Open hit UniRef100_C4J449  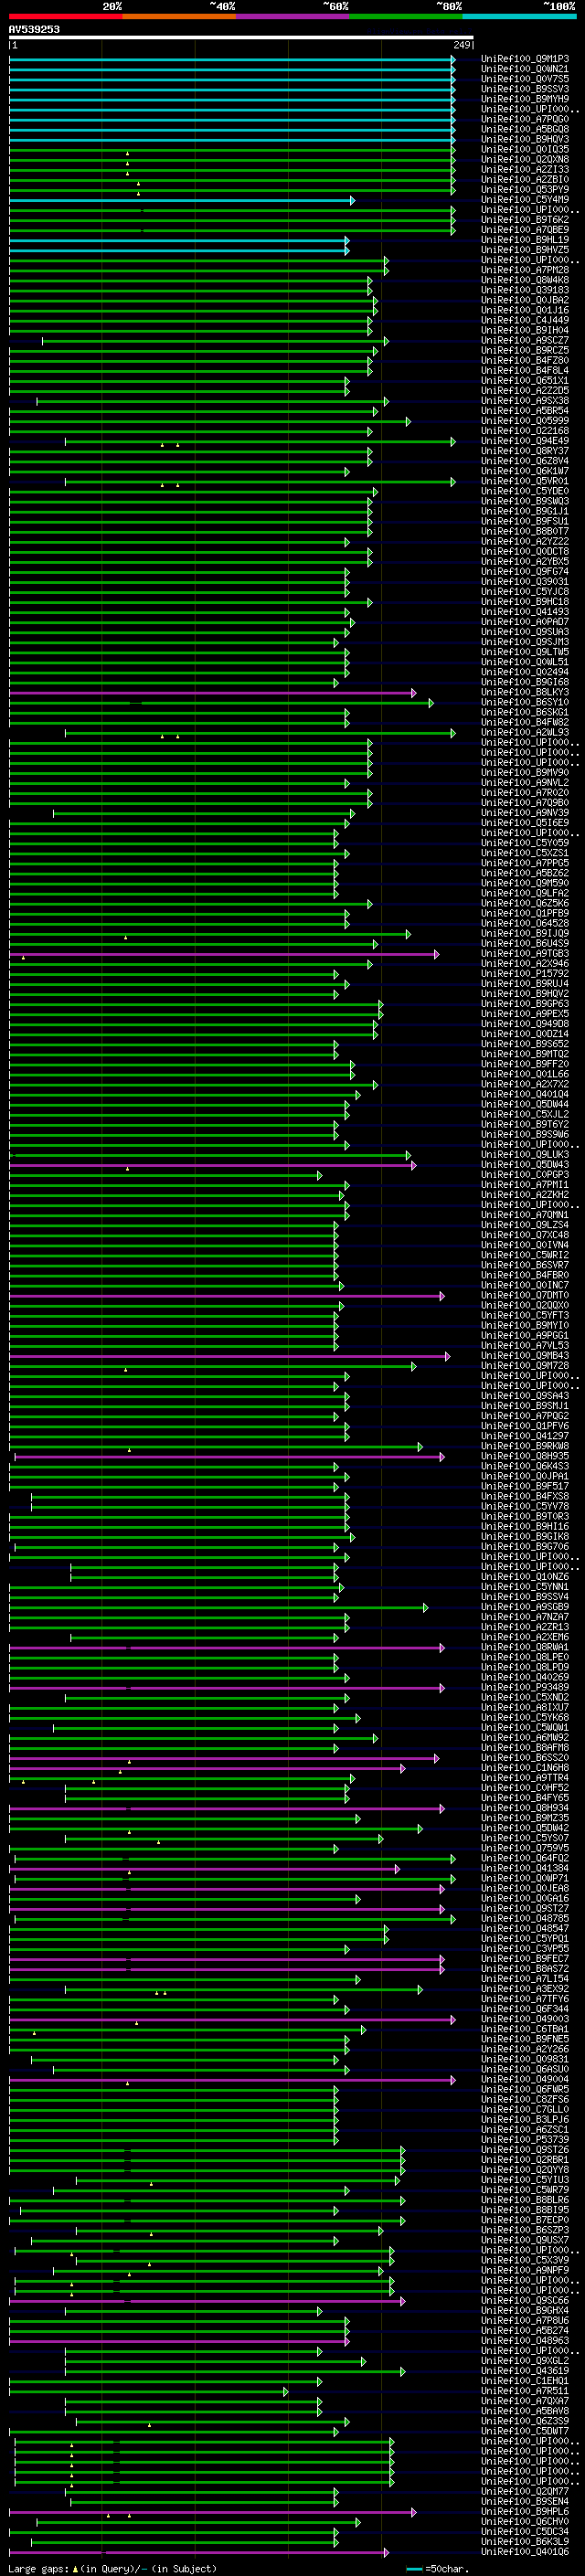point(525,321)
